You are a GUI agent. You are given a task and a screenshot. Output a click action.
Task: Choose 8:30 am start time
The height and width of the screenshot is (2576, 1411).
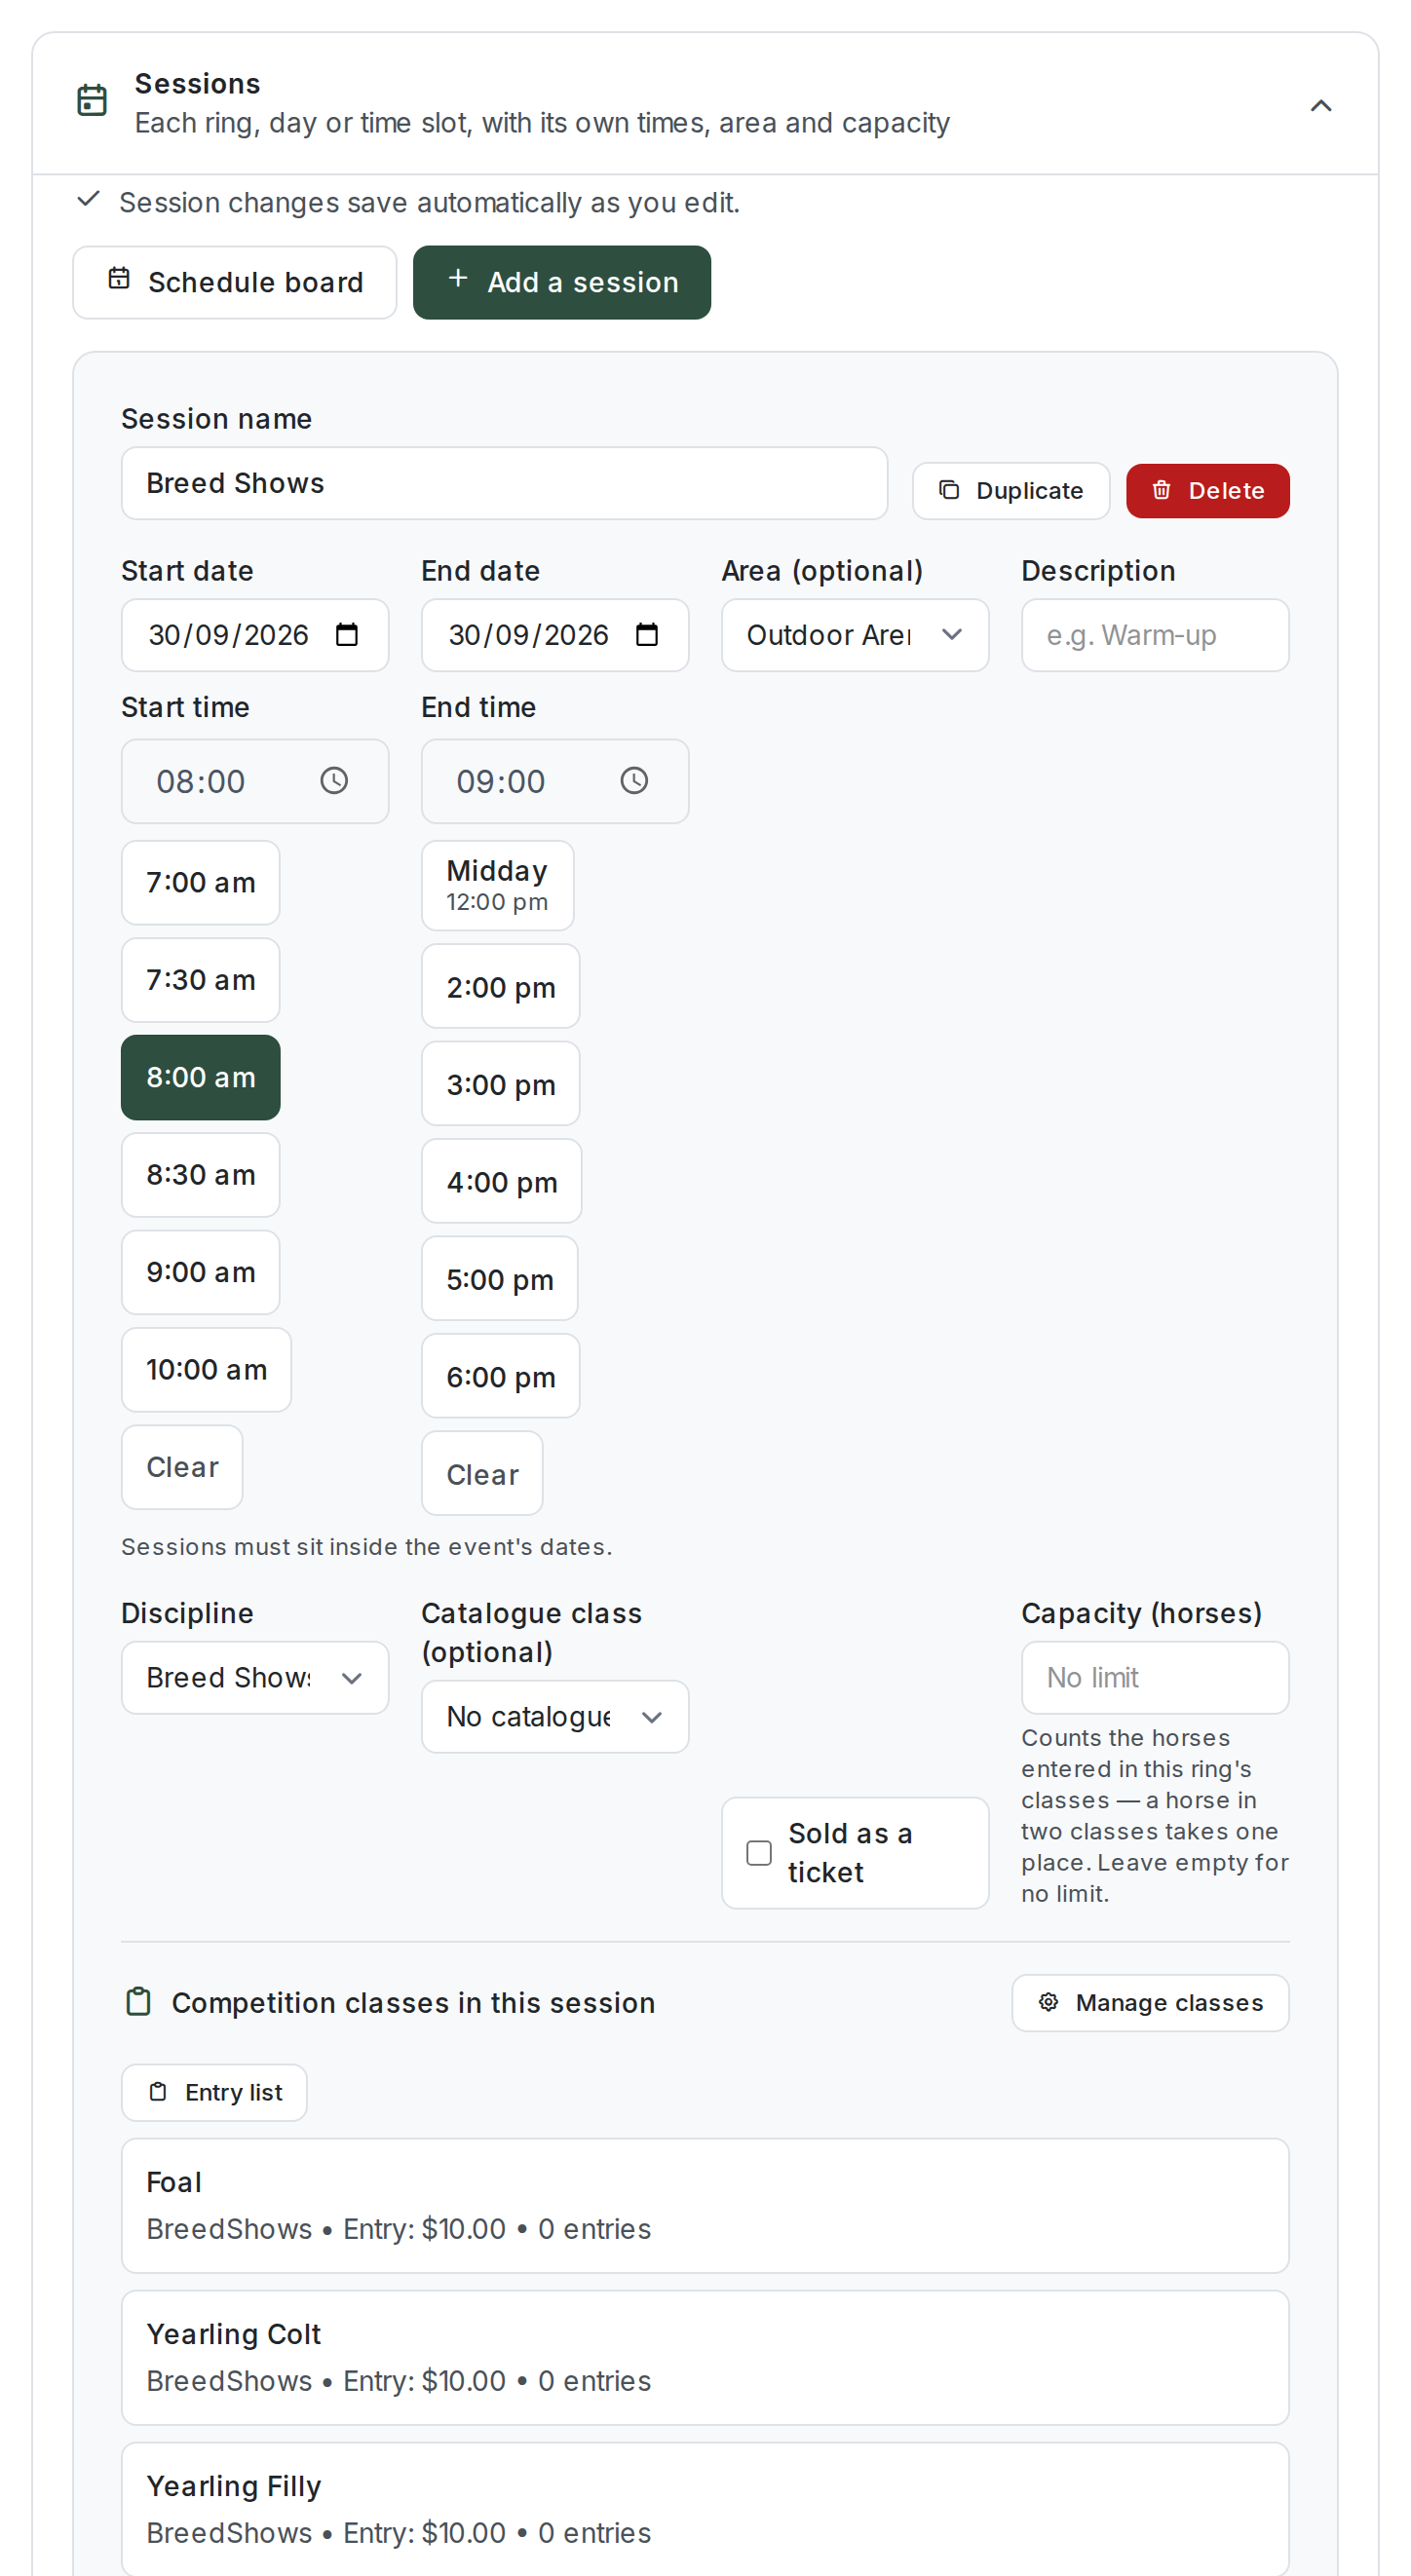pyautogui.click(x=200, y=1174)
